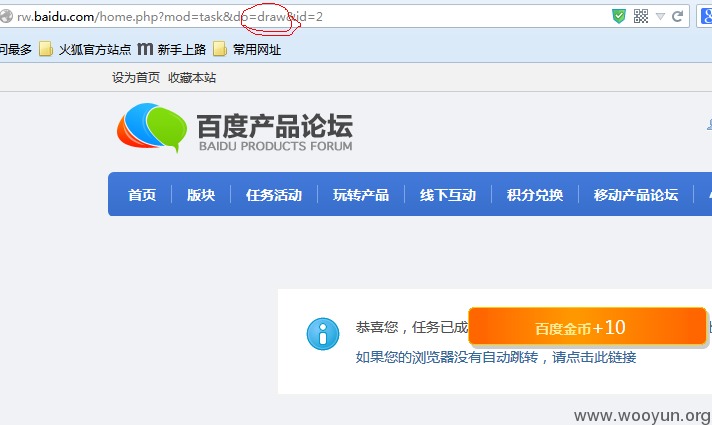This screenshot has height=425, width=712.
Task: Open the QR code icon in address bar
Action: (x=641, y=16)
